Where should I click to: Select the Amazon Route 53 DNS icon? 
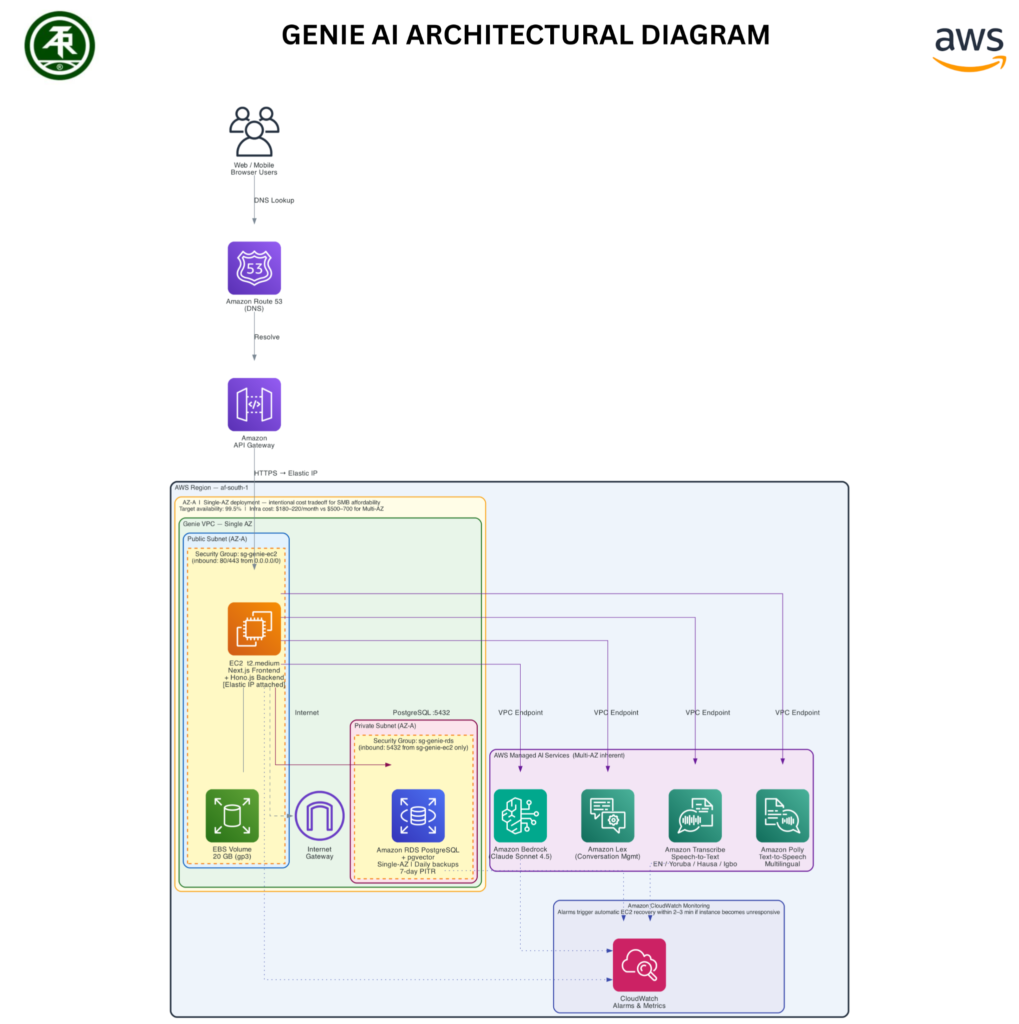[x=254, y=268]
